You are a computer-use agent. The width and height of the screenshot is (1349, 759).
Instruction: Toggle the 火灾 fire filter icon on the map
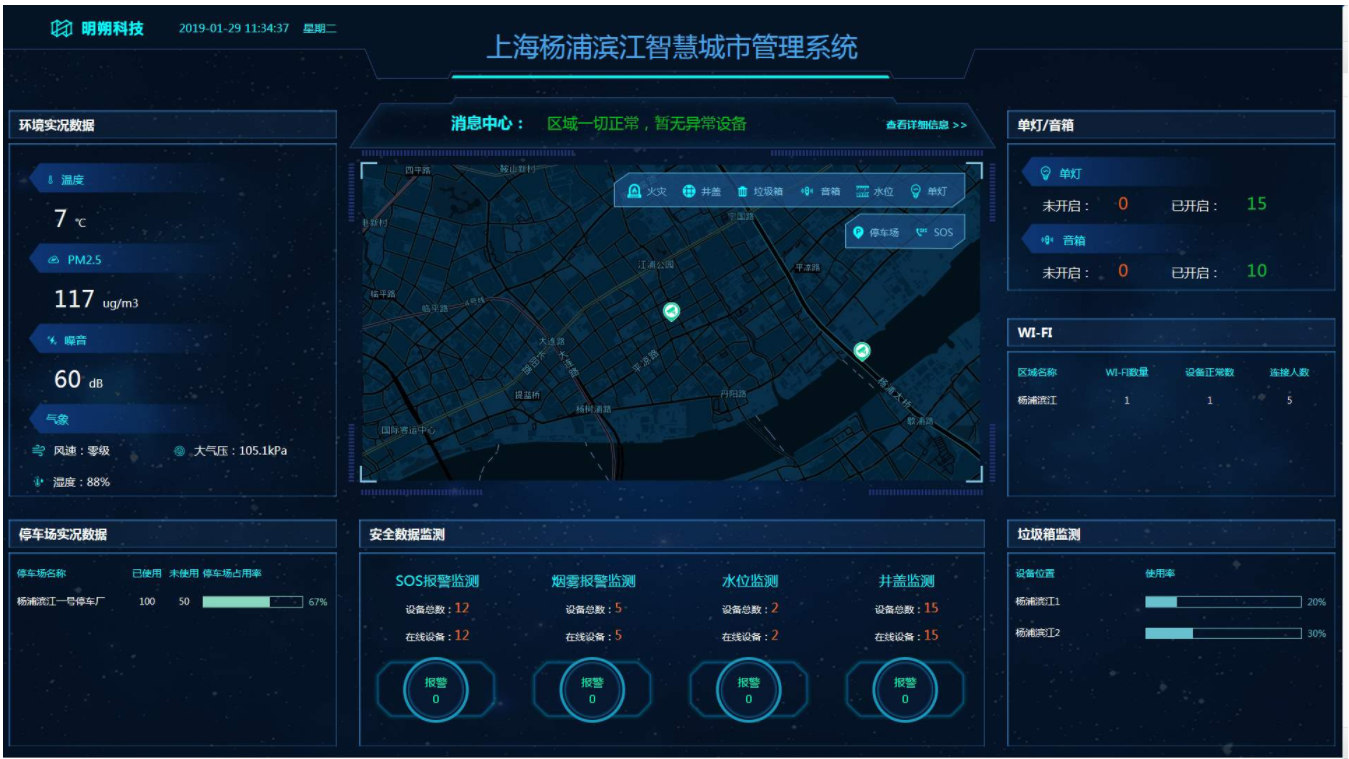click(x=634, y=192)
